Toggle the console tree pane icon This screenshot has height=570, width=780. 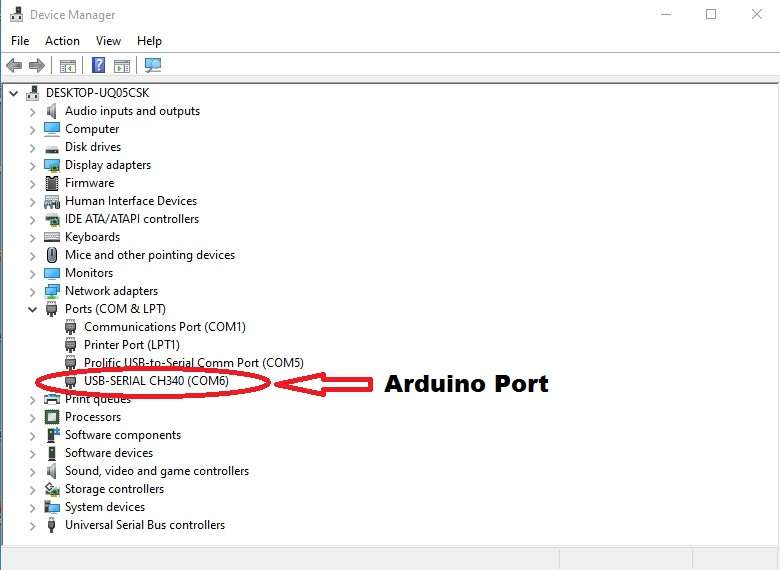68,65
